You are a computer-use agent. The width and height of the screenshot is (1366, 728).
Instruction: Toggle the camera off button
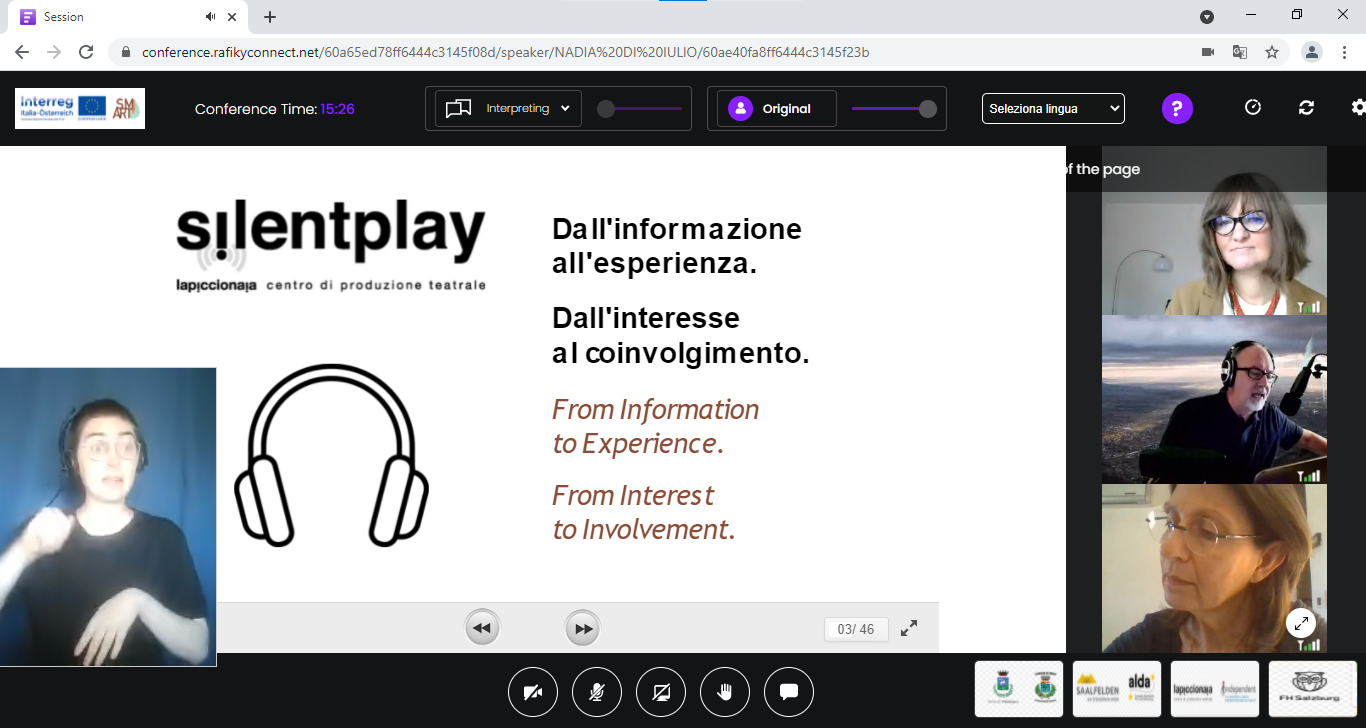(x=533, y=692)
